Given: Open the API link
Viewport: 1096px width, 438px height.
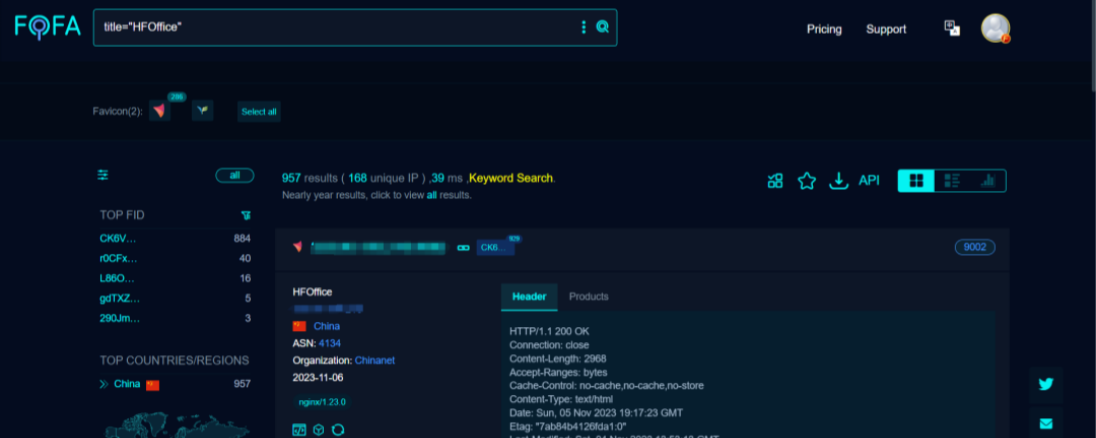Looking at the screenshot, I should 869,181.
